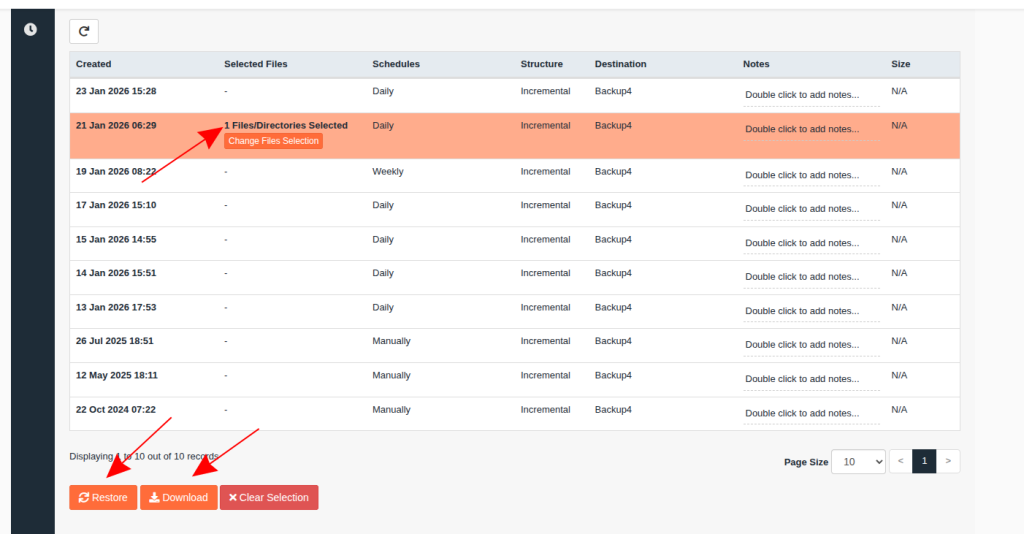The image size is (1024, 534).
Task: Clear the current backup selection
Action: pyautogui.click(x=269, y=497)
